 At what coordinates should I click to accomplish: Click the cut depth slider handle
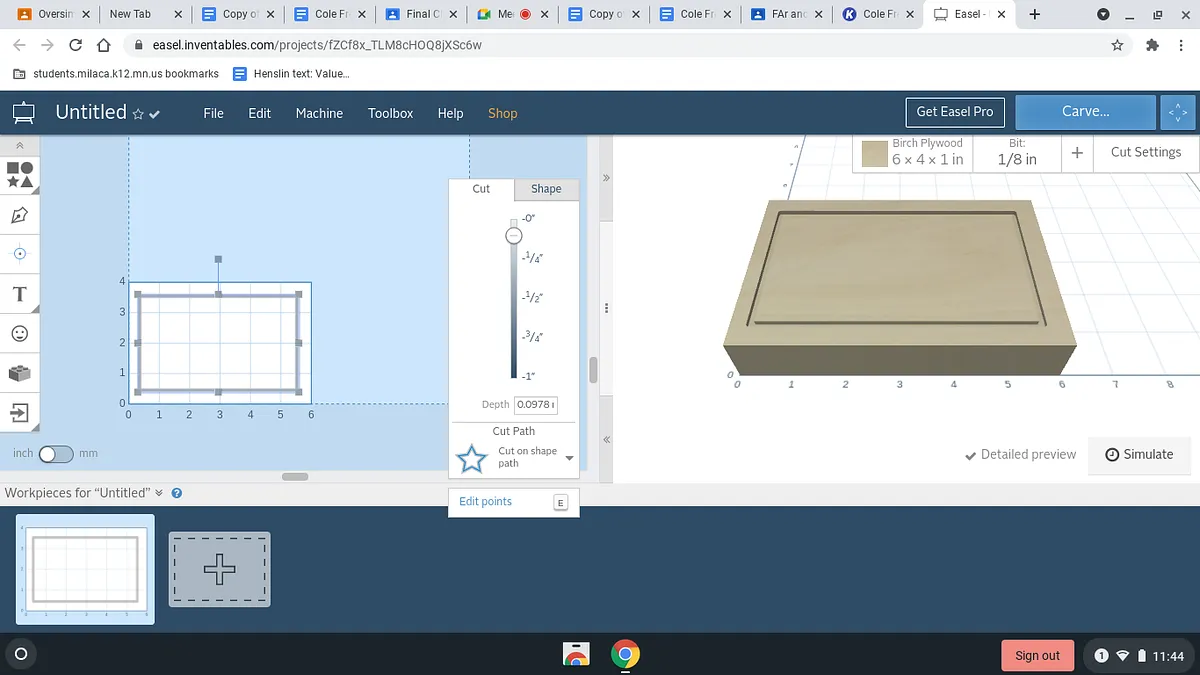[513, 236]
